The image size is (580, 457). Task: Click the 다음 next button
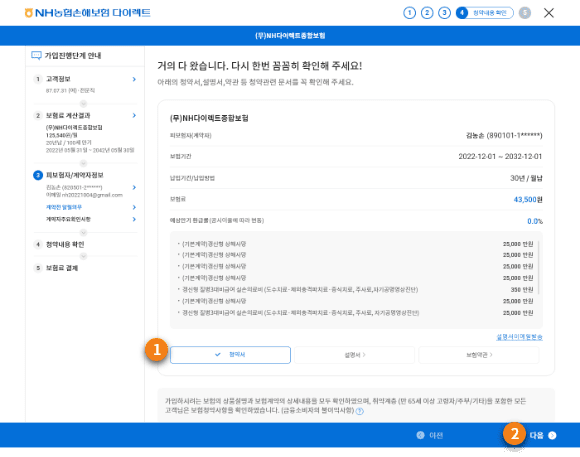click(x=542, y=435)
